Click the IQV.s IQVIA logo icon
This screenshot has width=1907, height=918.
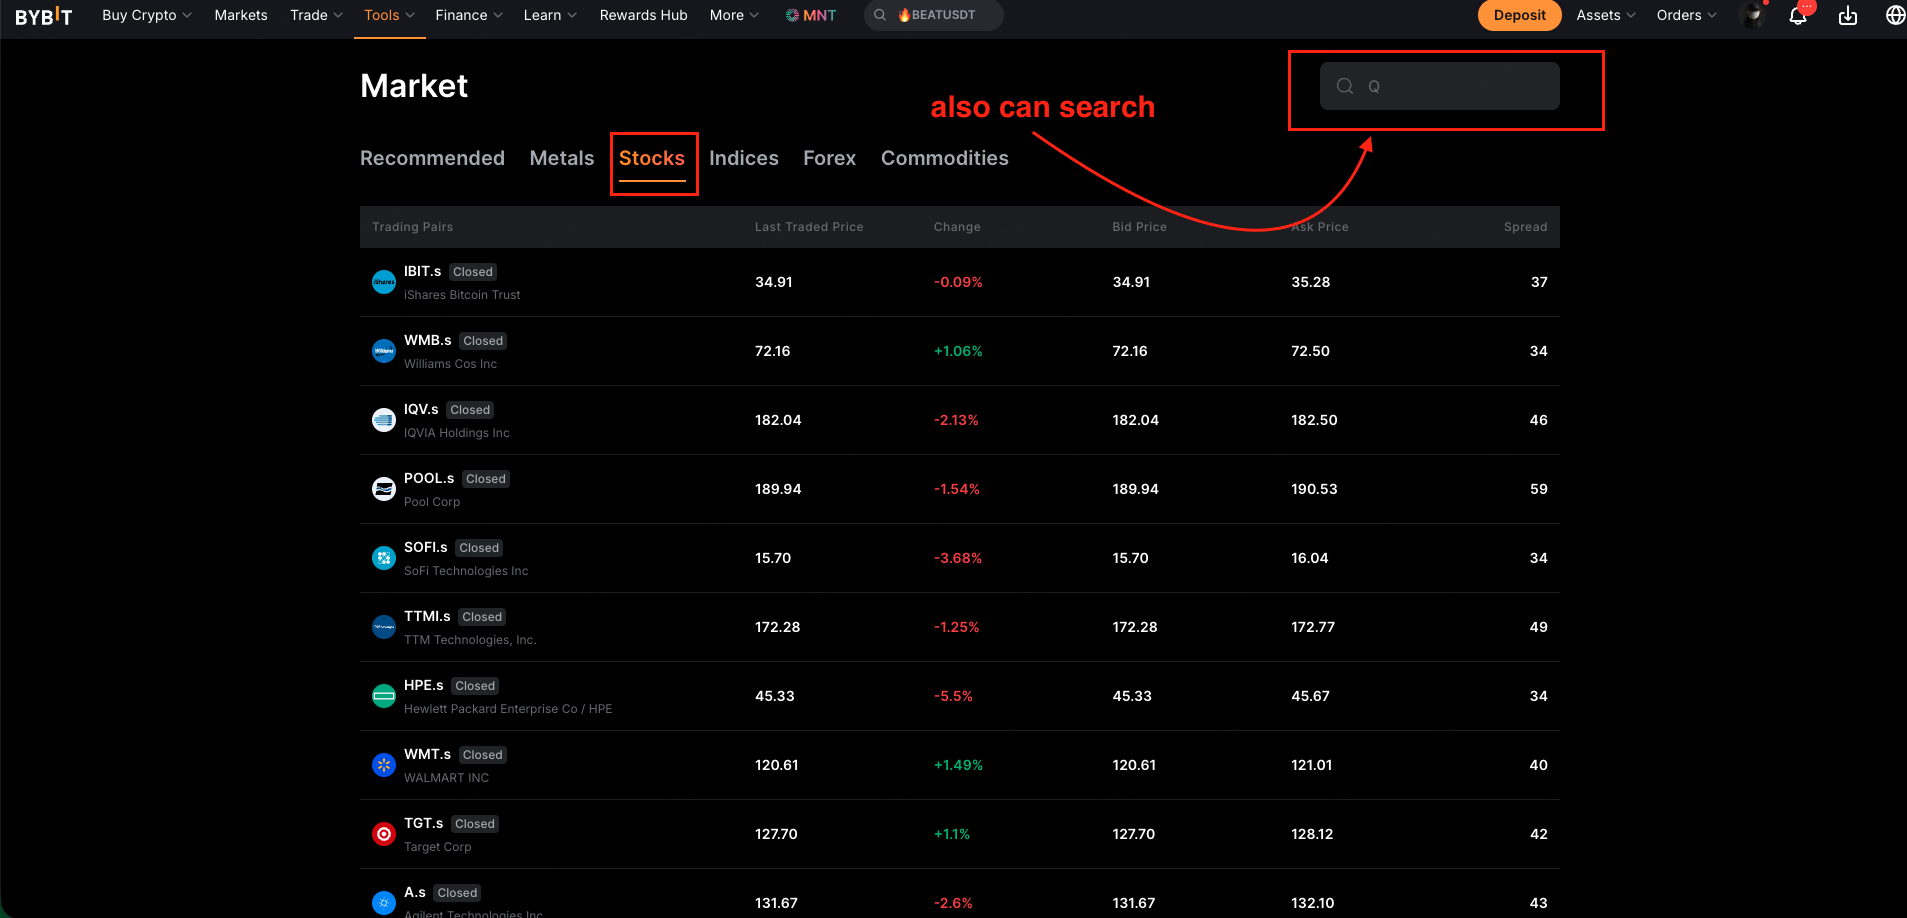click(x=384, y=420)
